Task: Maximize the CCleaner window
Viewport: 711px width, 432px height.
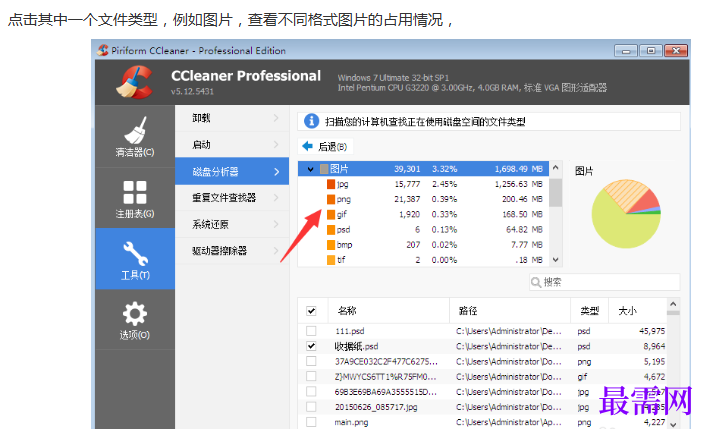Action: [651, 50]
